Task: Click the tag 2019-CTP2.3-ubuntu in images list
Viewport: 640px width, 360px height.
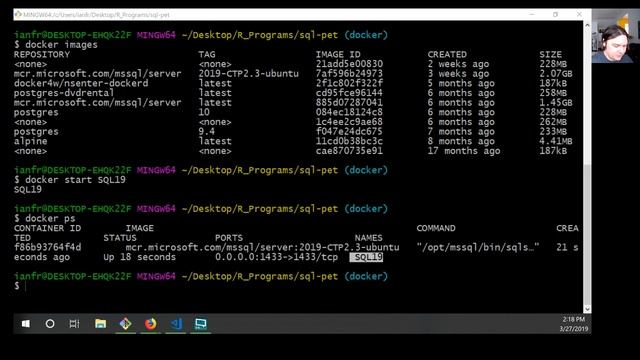Action: tap(249, 74)
